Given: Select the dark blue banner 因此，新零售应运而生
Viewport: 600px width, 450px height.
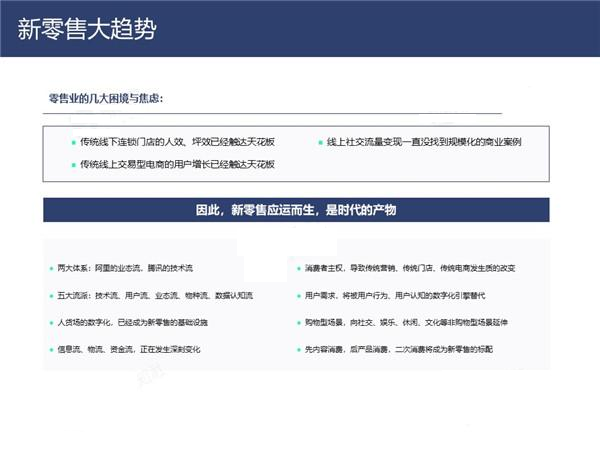Looking at the screenshot, I should coord(296,210).
